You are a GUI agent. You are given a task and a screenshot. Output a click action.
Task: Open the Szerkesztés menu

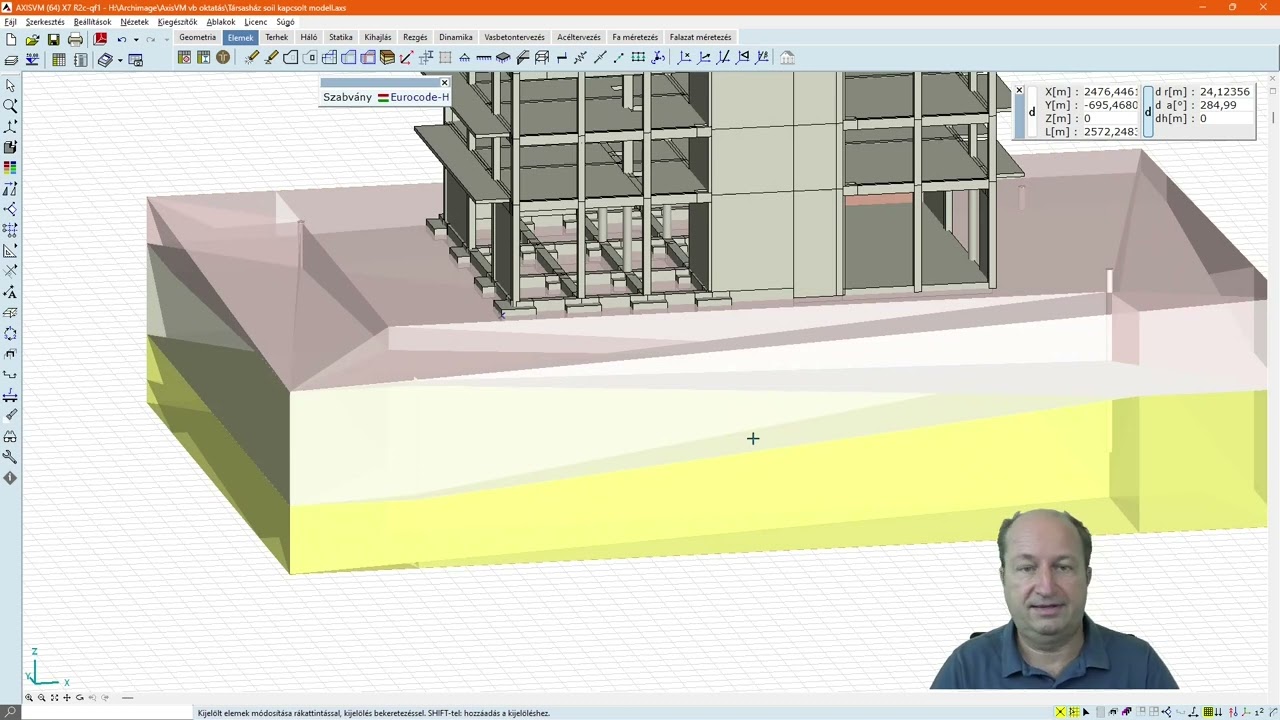coord(45,22)
